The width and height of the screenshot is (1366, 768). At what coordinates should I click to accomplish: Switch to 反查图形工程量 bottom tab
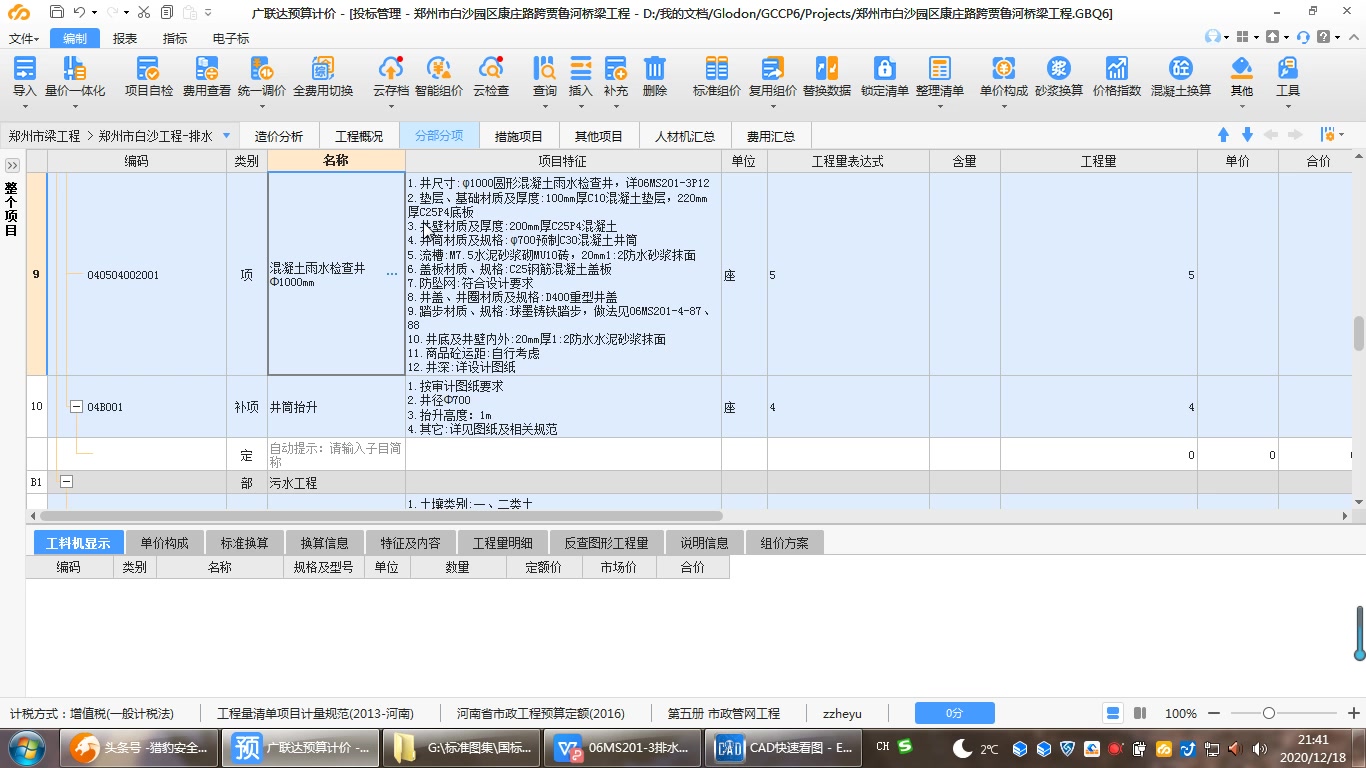pyautogui.click(x=606, y=543)
